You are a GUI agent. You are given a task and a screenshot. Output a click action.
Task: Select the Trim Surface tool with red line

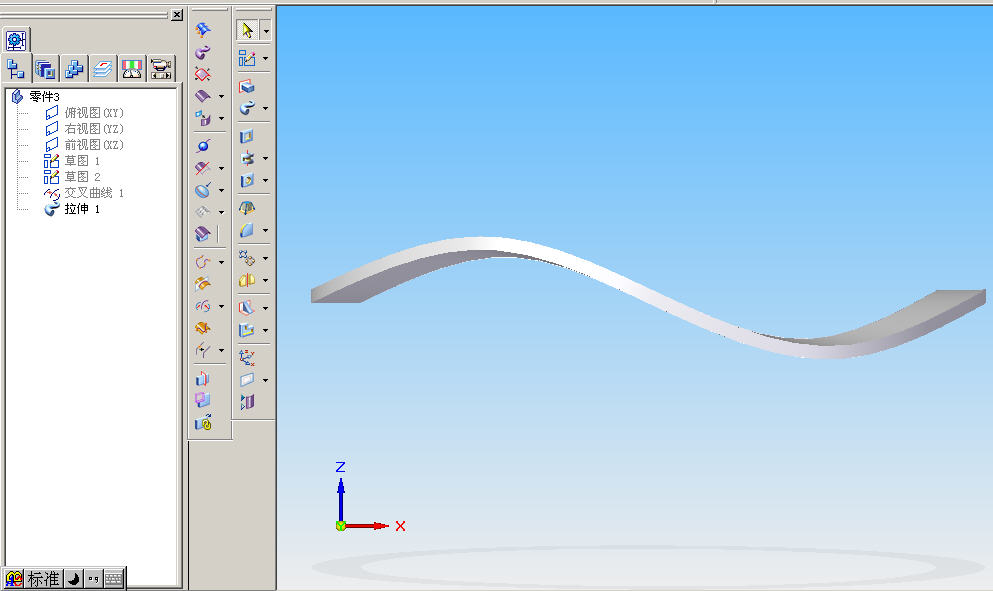(203, 168)
